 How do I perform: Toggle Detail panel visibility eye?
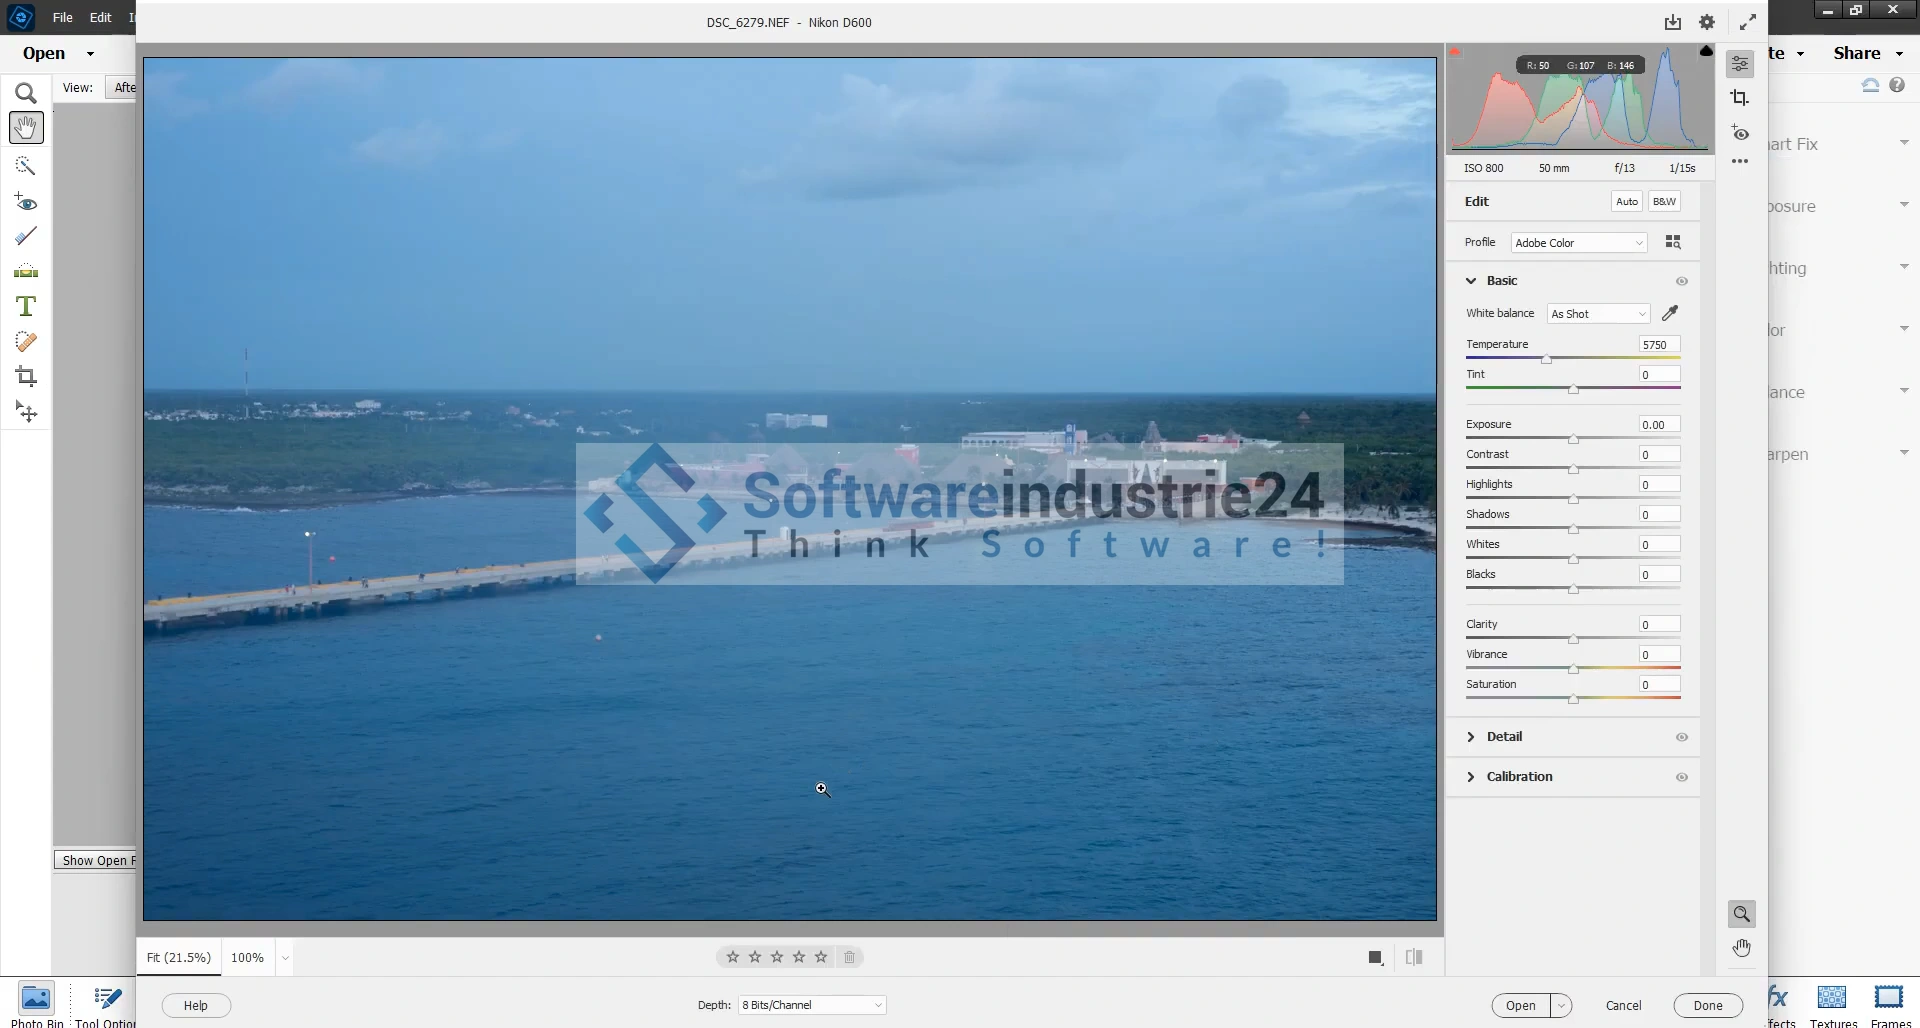click(1681, 737)
